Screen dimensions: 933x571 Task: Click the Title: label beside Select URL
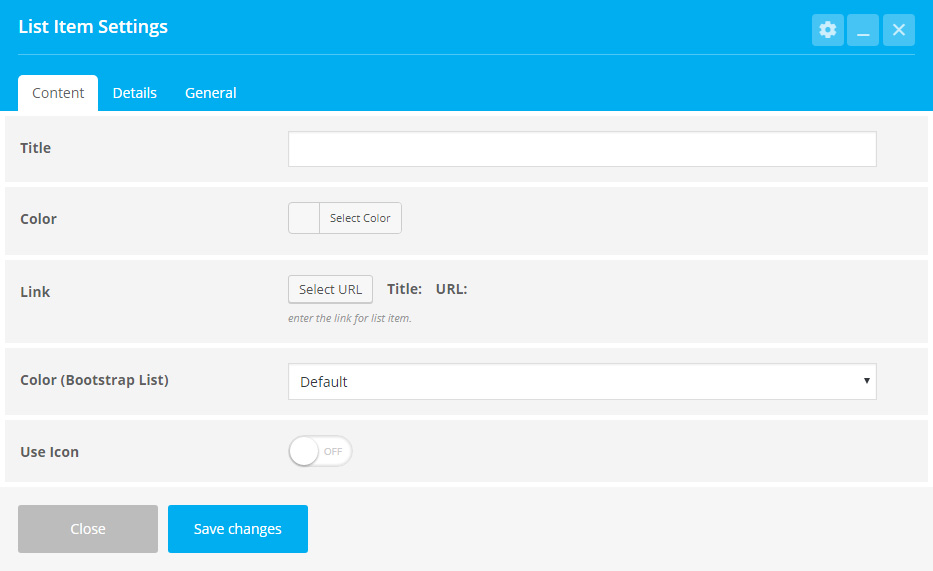pos(405,289)
